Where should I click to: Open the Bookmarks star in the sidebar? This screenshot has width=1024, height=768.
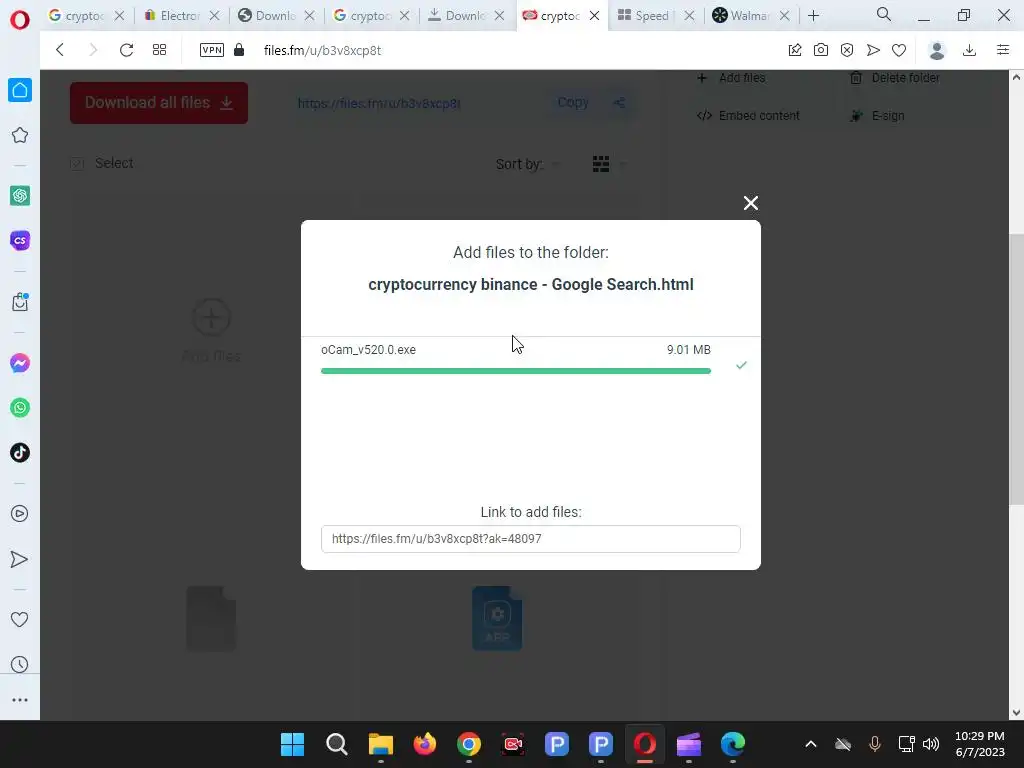(x=20, y=135)
